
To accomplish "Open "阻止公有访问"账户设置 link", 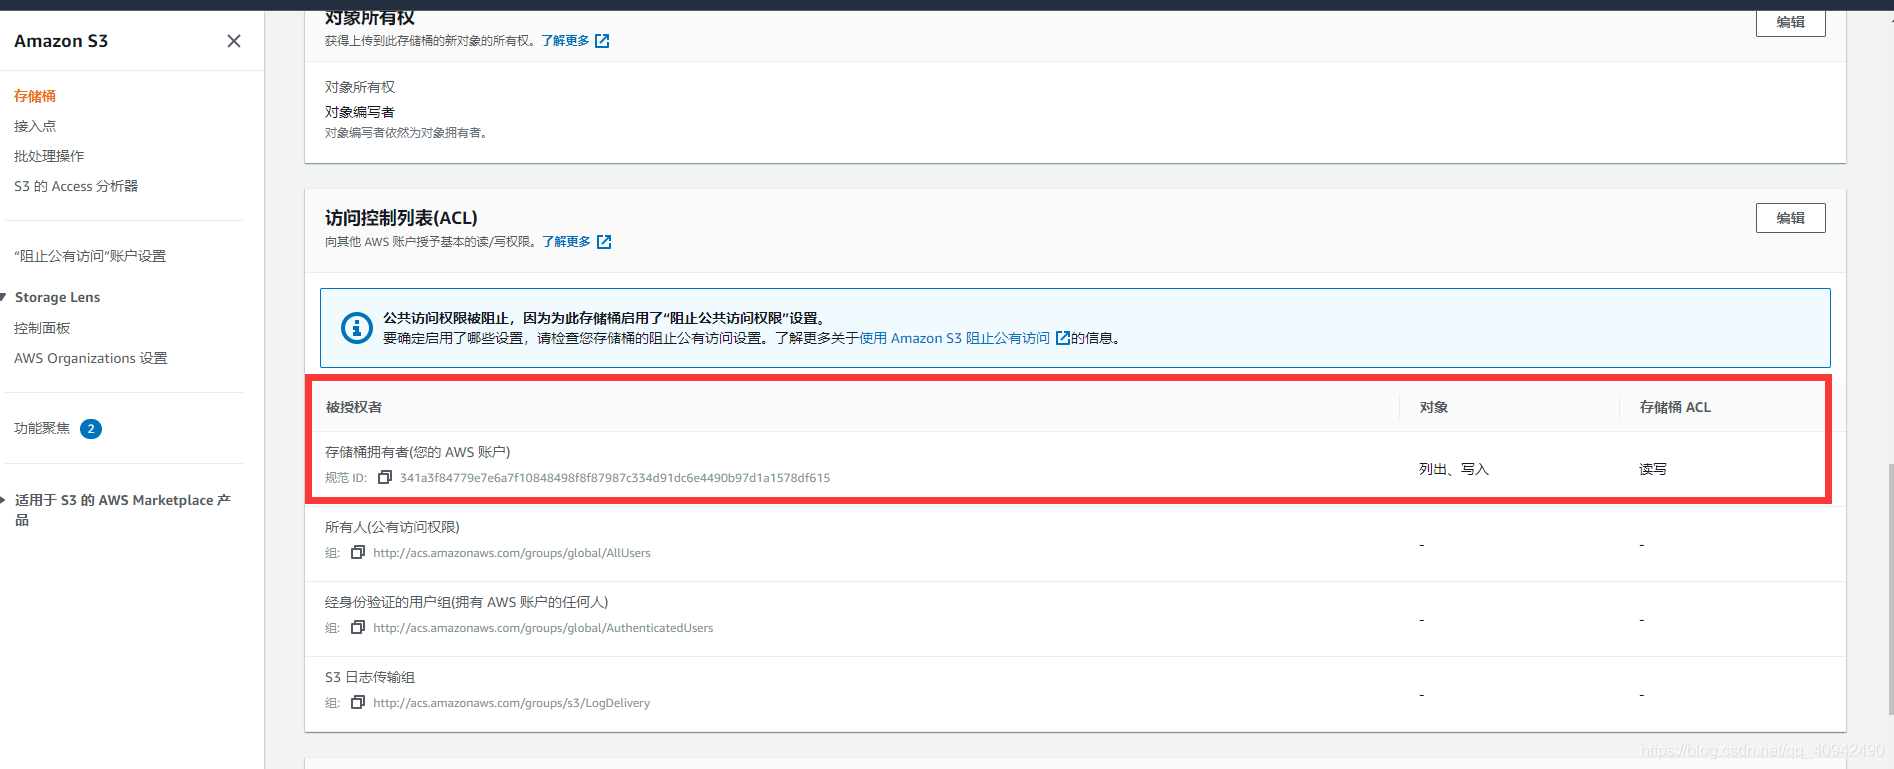I will pyautogui.click(x=90, y=256).
